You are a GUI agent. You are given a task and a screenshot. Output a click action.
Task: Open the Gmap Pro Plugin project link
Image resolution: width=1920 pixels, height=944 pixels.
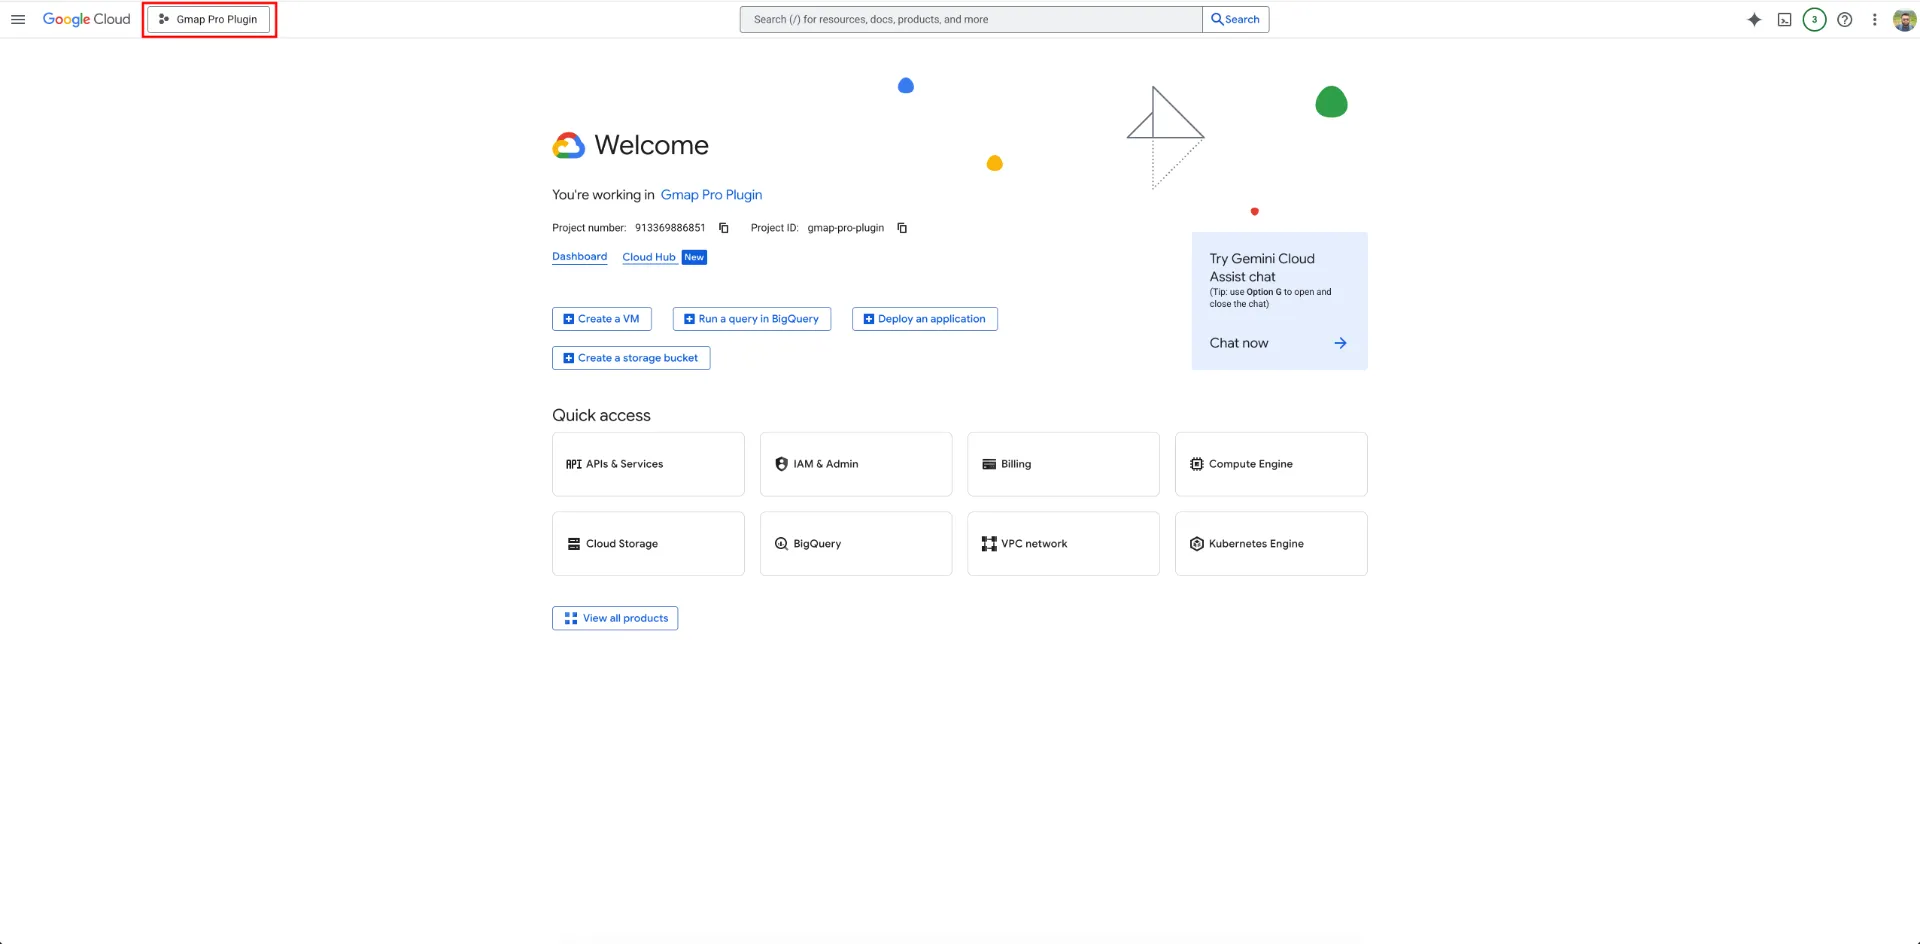711,195
